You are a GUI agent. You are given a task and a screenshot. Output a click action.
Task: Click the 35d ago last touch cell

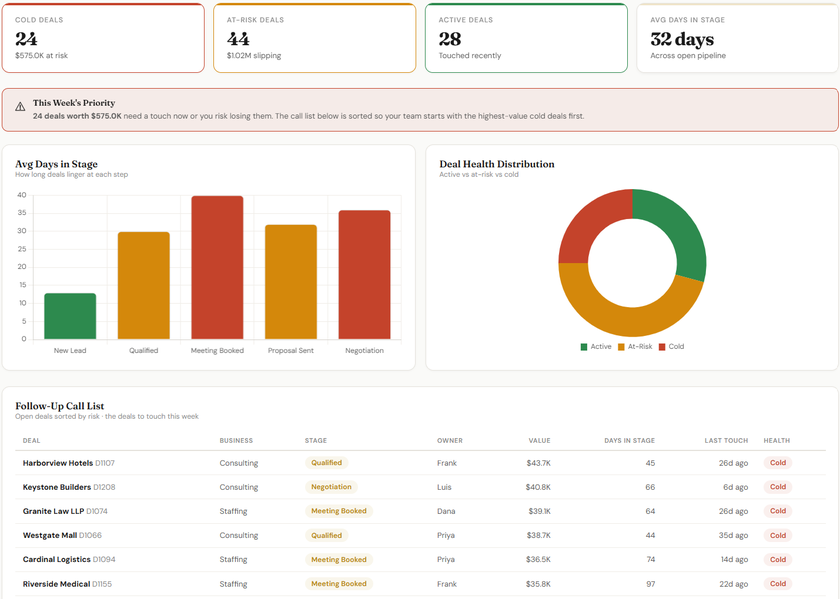pos(733,535)
